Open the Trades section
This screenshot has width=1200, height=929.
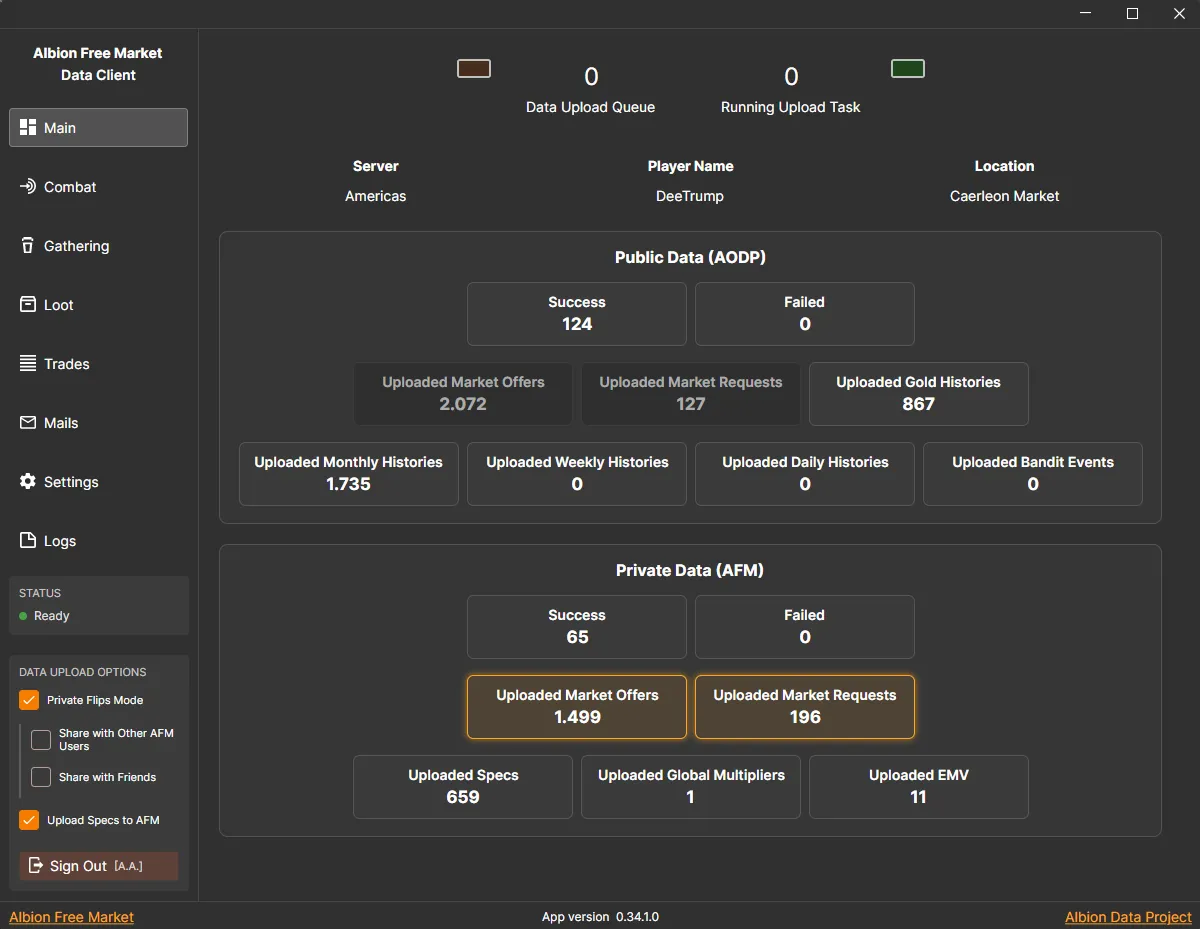pos(98,364)
